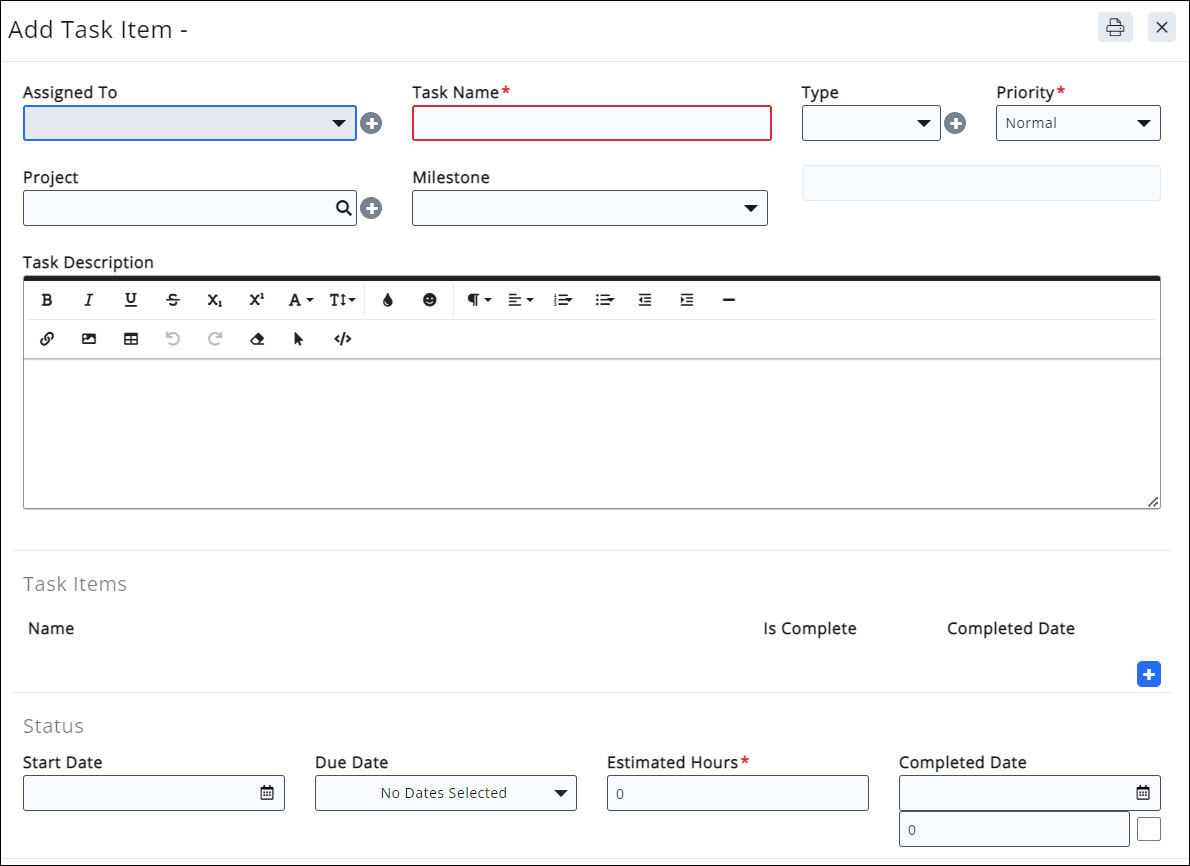Viewport: 1190px width, 866px height.
Task: Insert a link using the link icon
Action: (47, 339)
